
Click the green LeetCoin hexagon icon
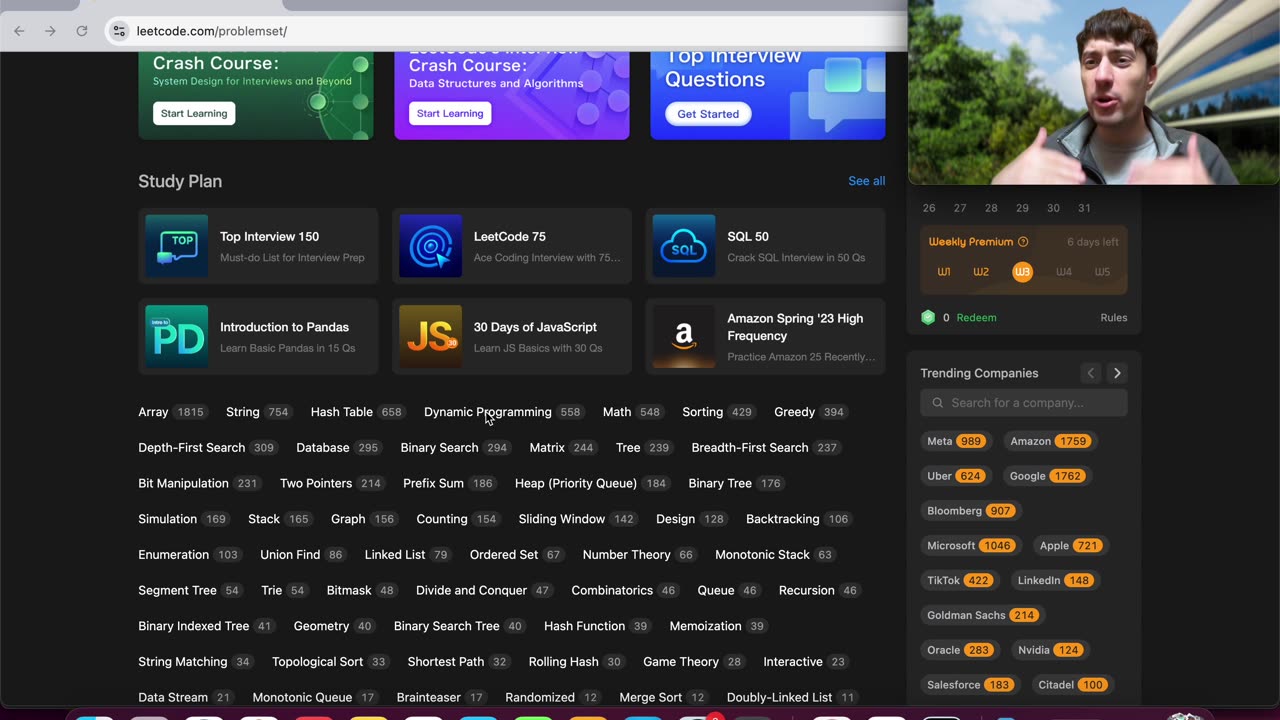pyautogui.click(x=928, y=317)
